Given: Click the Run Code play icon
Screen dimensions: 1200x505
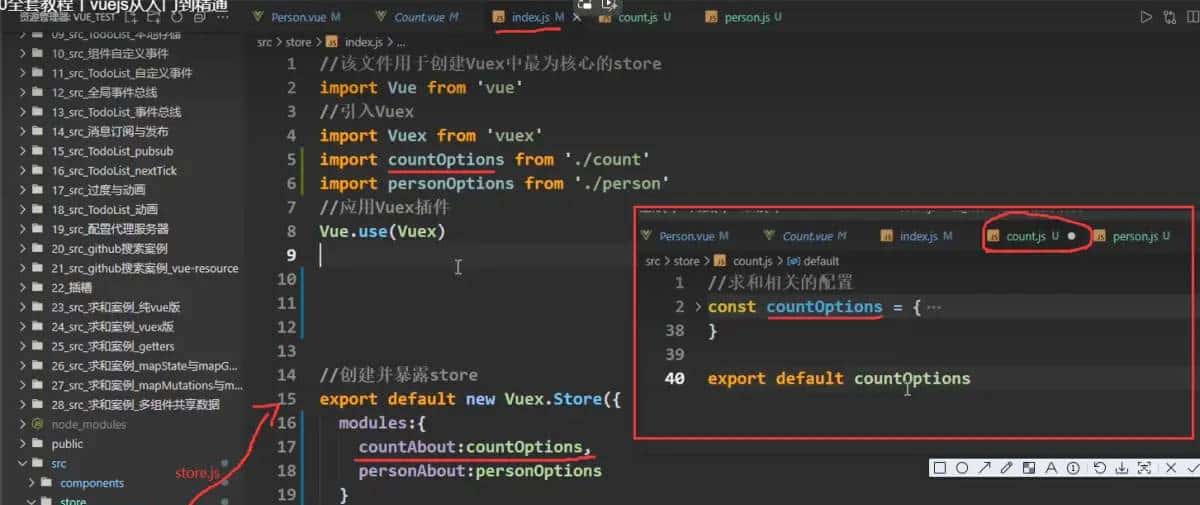Looking at the screenshot, I should tap(1146, 17).
